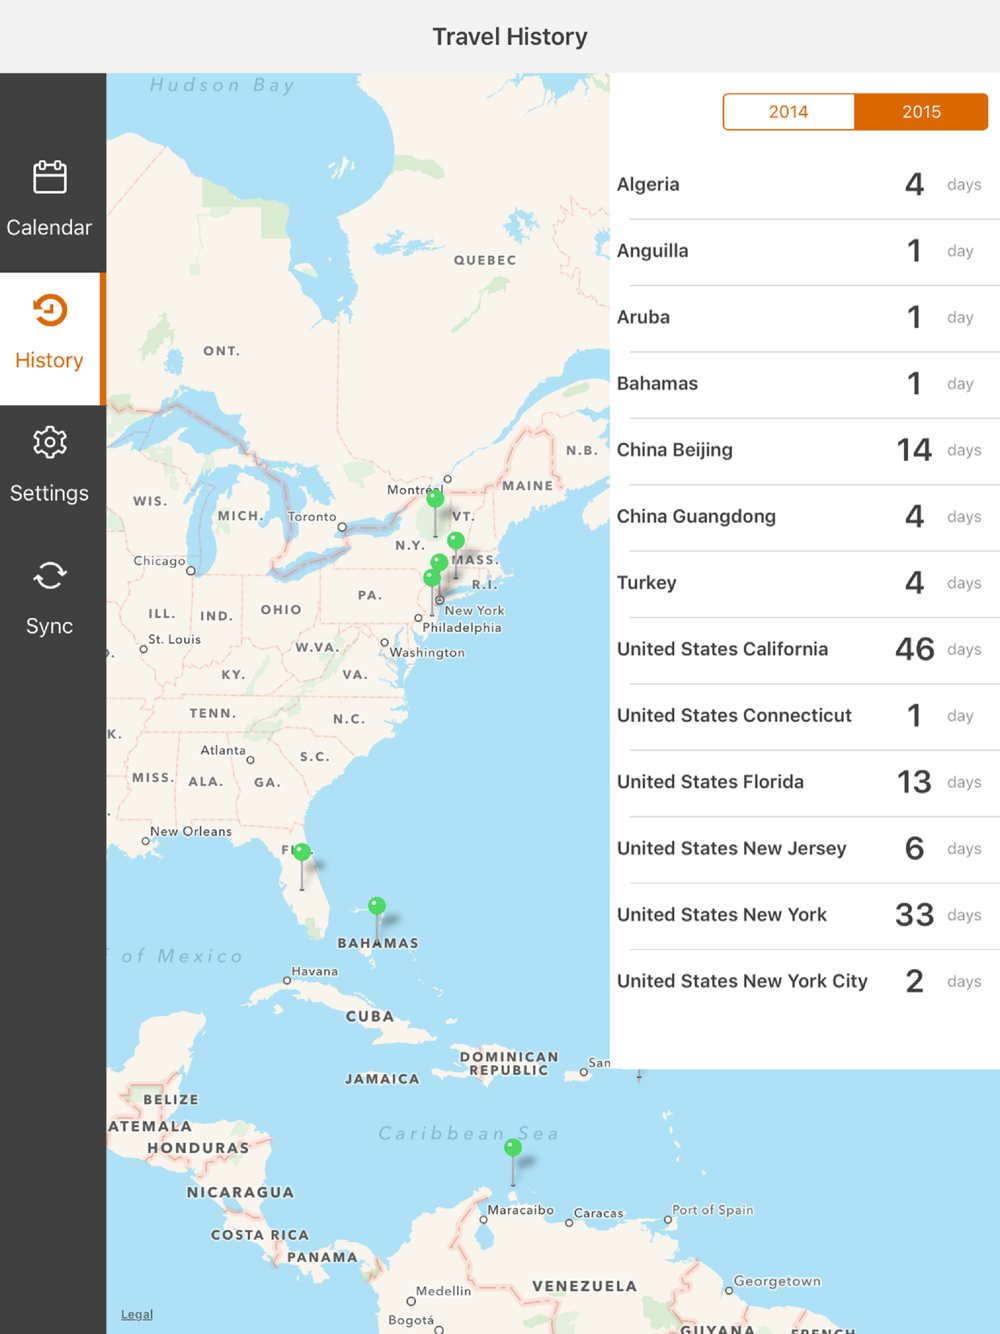Image resolution: width=1000 pixels, height=1334 pixels.
Task: Open the map Legal link
Action: (137, 1314)
